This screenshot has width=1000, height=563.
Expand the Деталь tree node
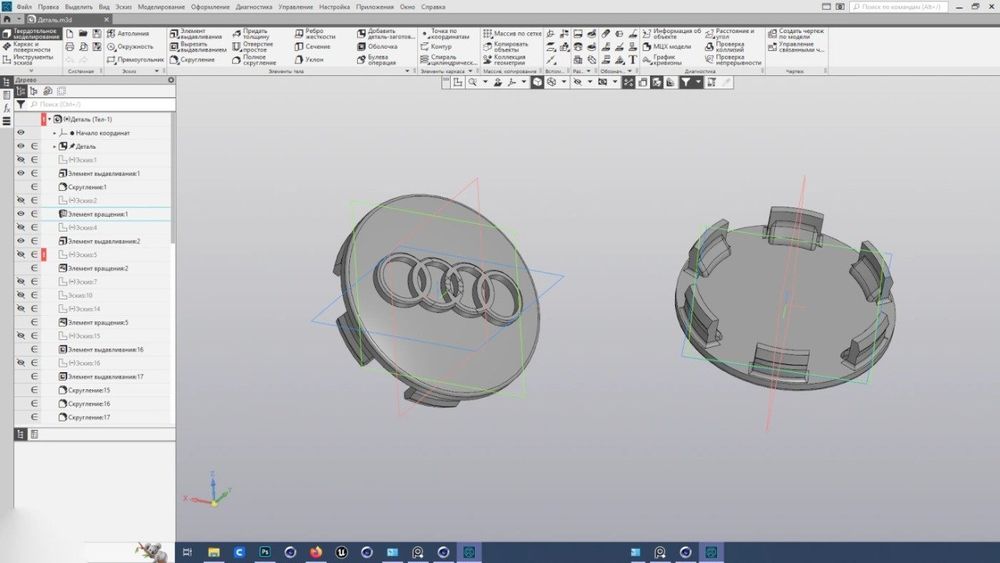(x=54, y=146)
